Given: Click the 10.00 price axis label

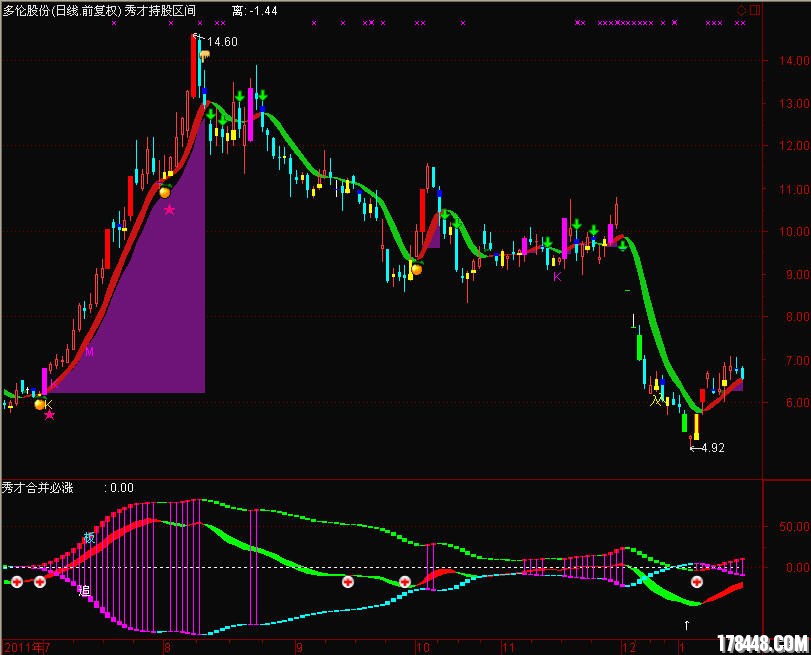Looking at the screenshot, I should click(x=794, y=231).
